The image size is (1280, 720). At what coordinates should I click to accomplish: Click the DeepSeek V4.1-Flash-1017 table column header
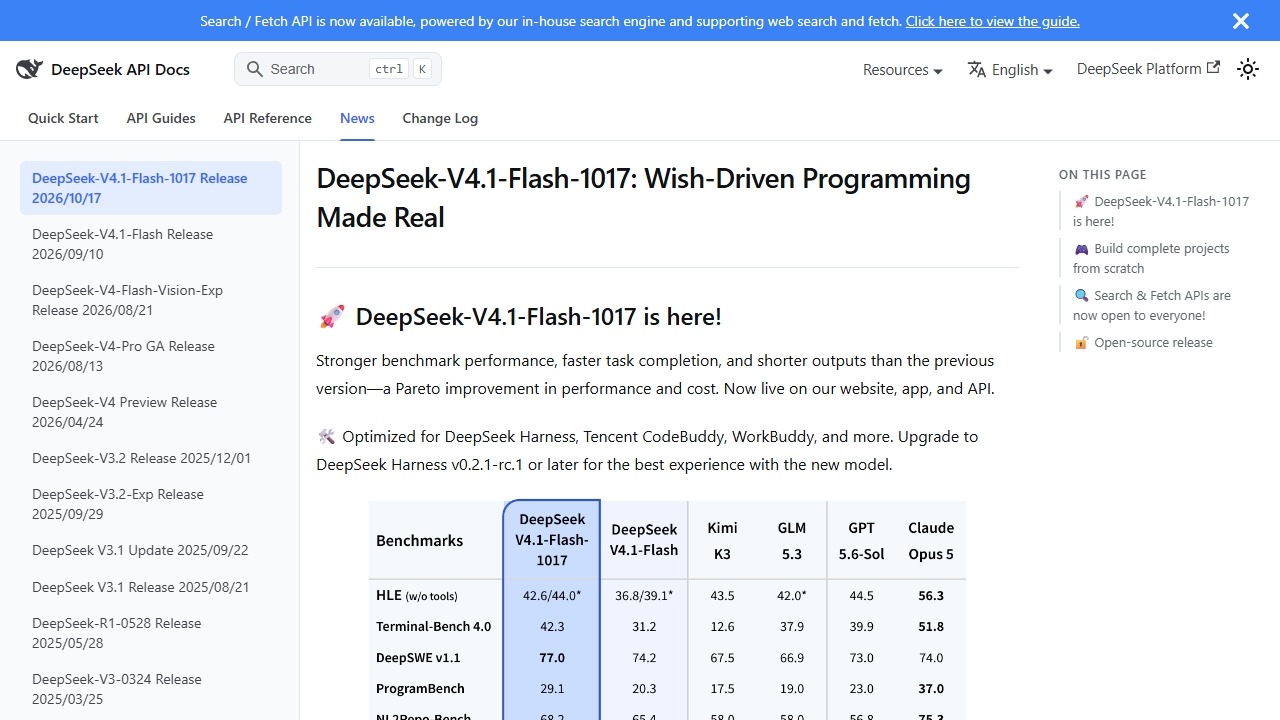click(x=552, y=540)
